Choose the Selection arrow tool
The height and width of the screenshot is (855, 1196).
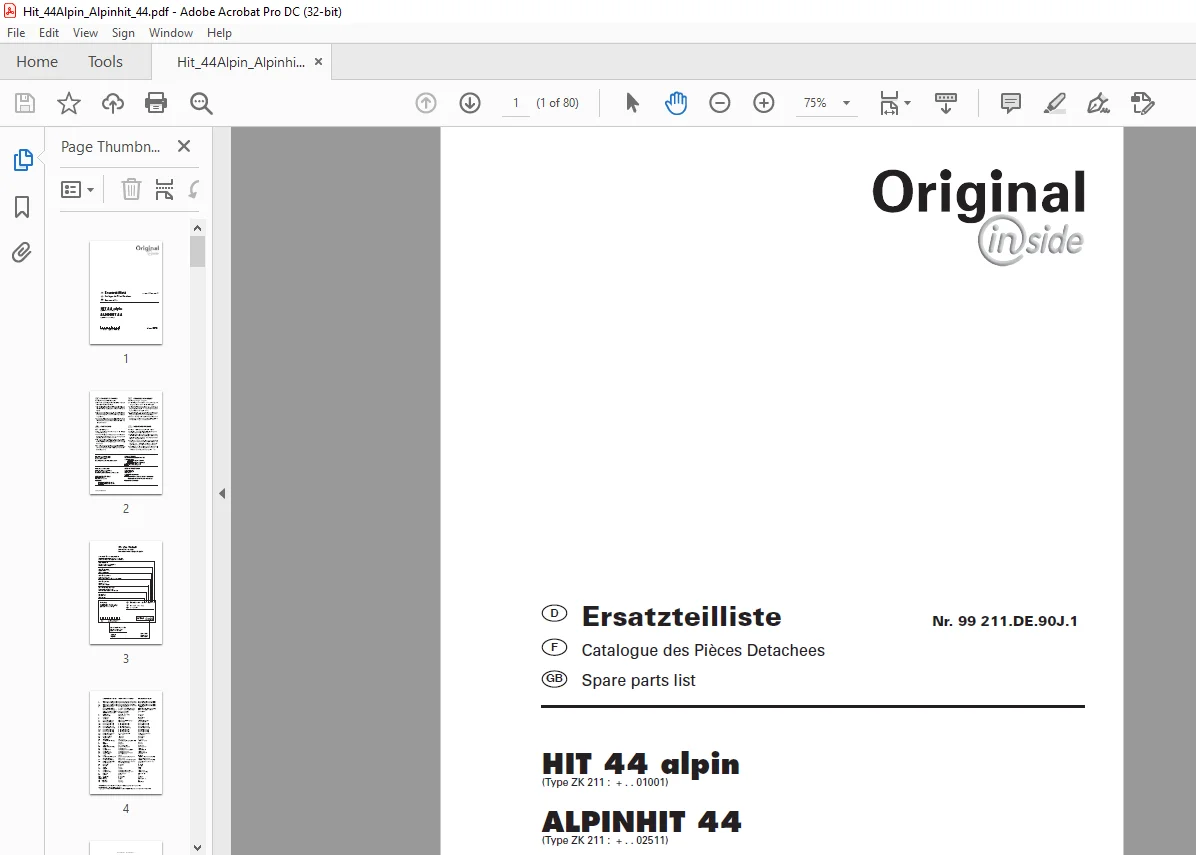pyautogui.click(x=632, y=103)
